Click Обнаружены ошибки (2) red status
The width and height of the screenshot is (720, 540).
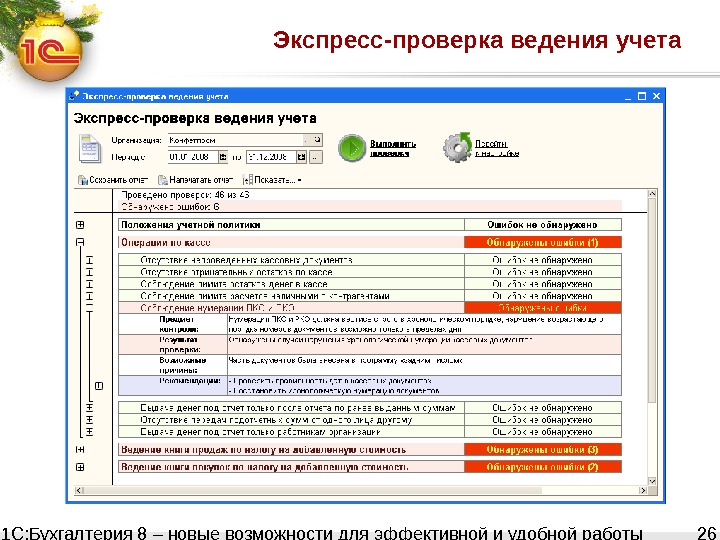(x=542, y=467)
